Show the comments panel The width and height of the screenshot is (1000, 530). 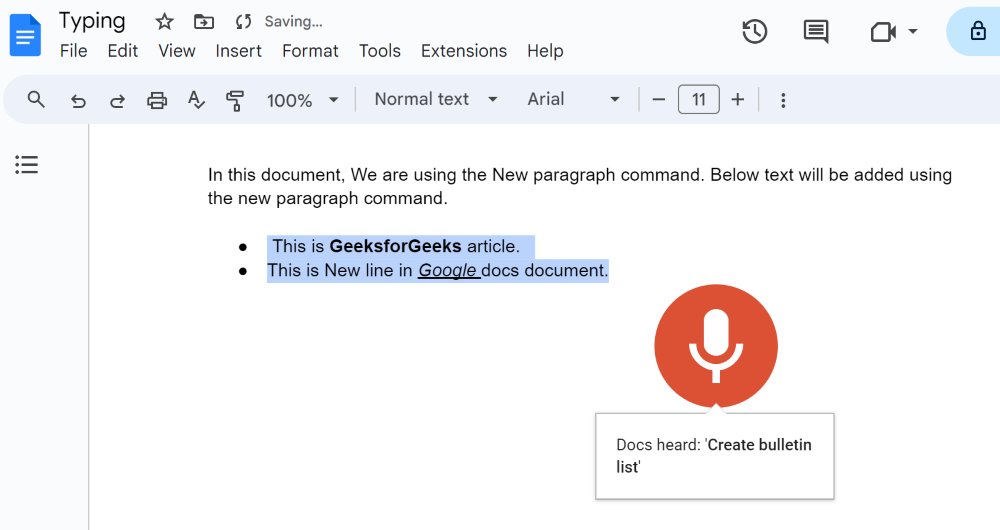816,32
